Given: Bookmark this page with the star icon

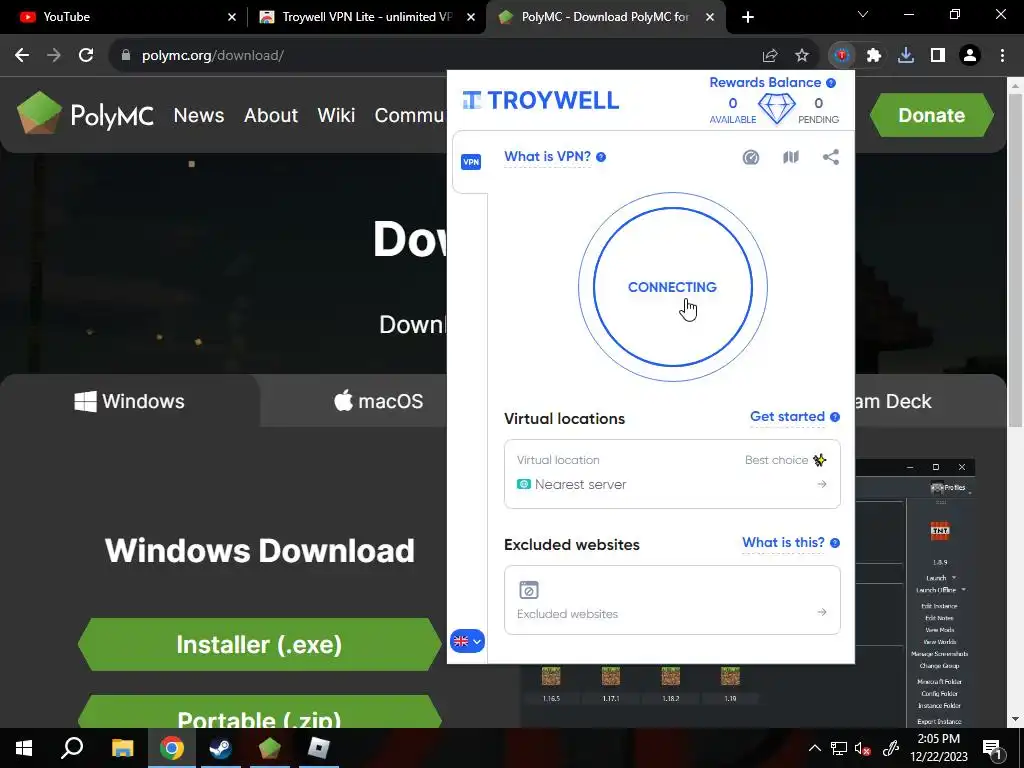Looking at the screenshot, I should point(802,56).
